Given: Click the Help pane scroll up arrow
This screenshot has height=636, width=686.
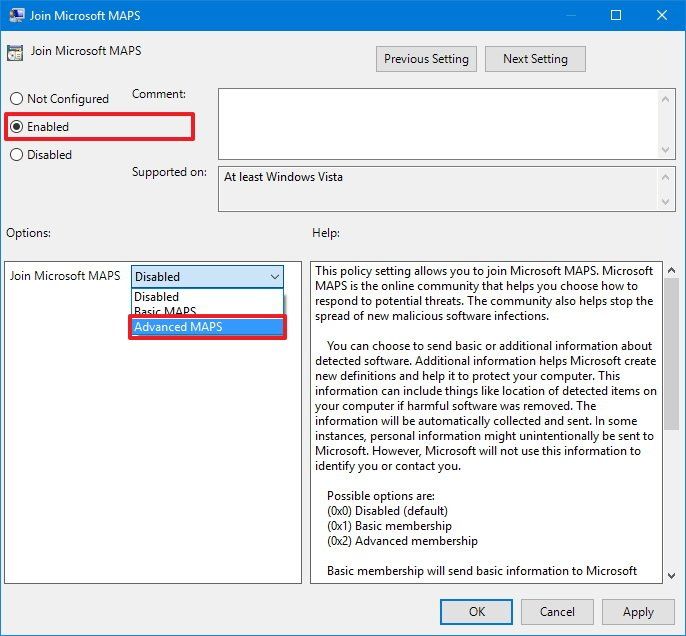Looking at the screenshot, I should tap(671, 270).
